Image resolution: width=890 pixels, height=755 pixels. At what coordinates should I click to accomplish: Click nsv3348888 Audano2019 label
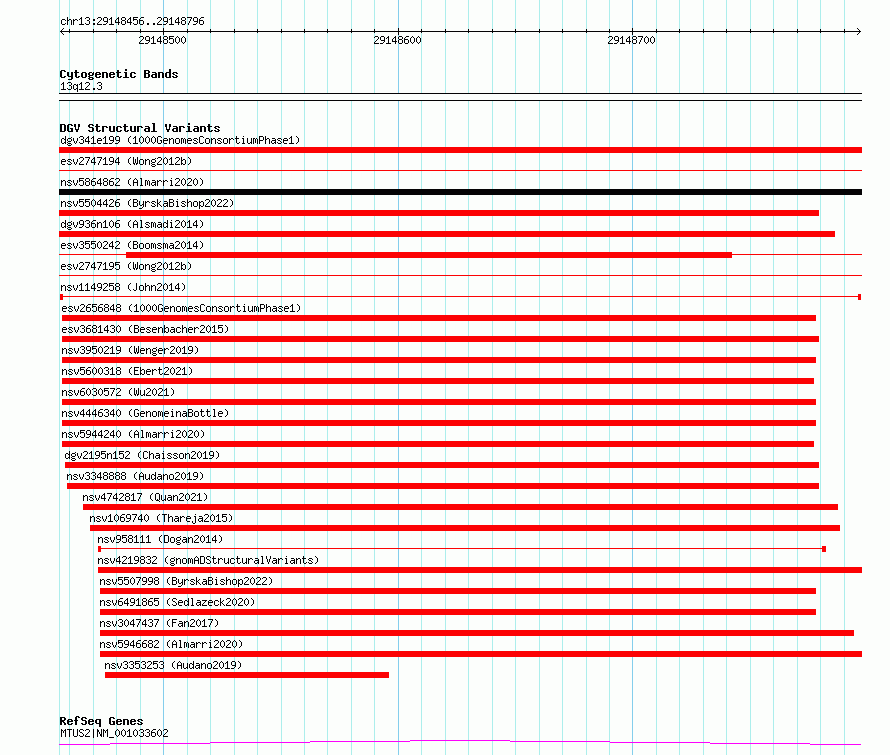(x=135, y=476)
